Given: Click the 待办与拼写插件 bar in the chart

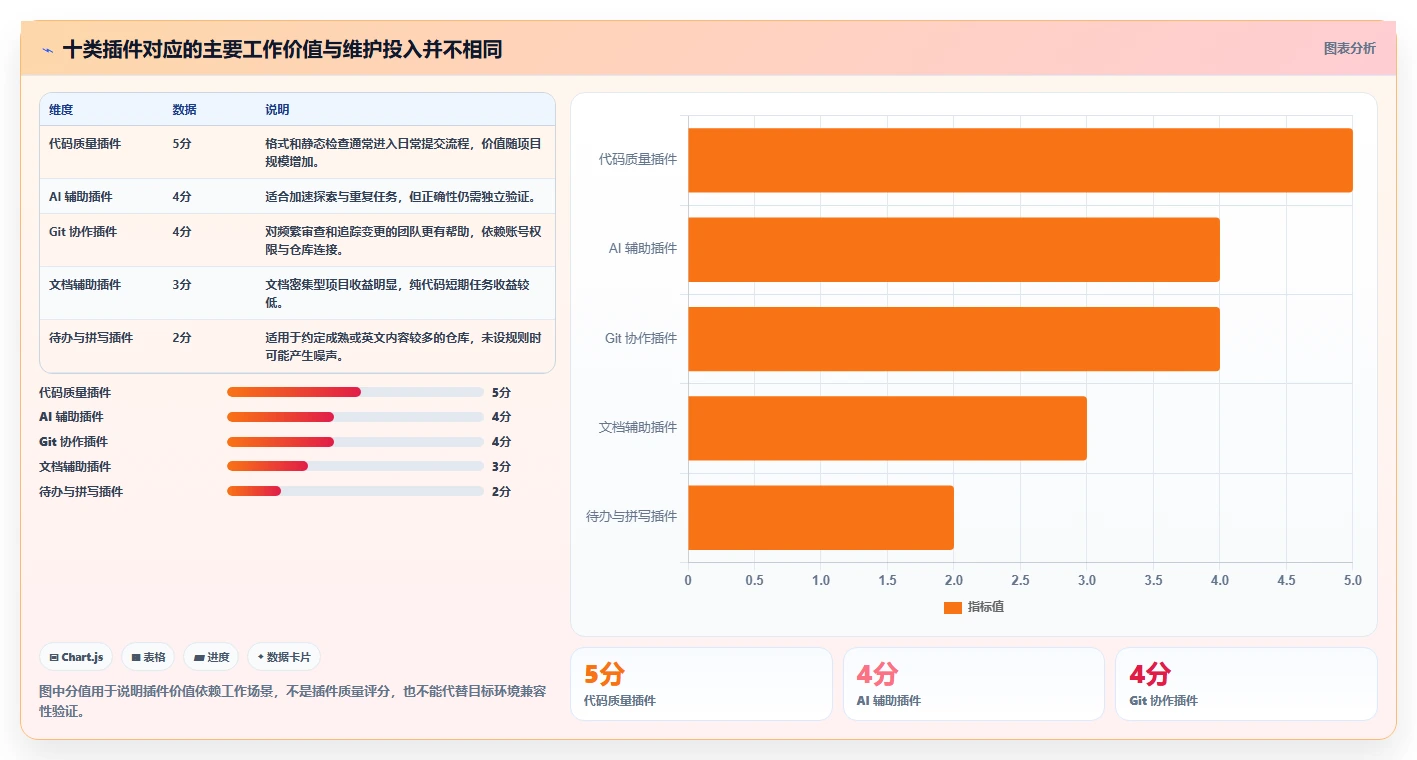Looking at the screenshot, I should point(821,517).
